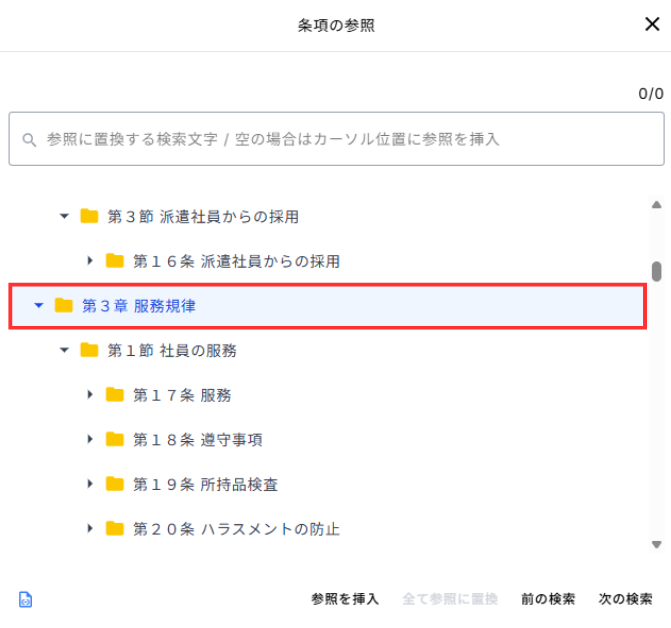Click the folder icon of 第20条 ハラスメントの防止
Image resolution: width=671 pixels, height=628 pixels.
click(115, 528)
